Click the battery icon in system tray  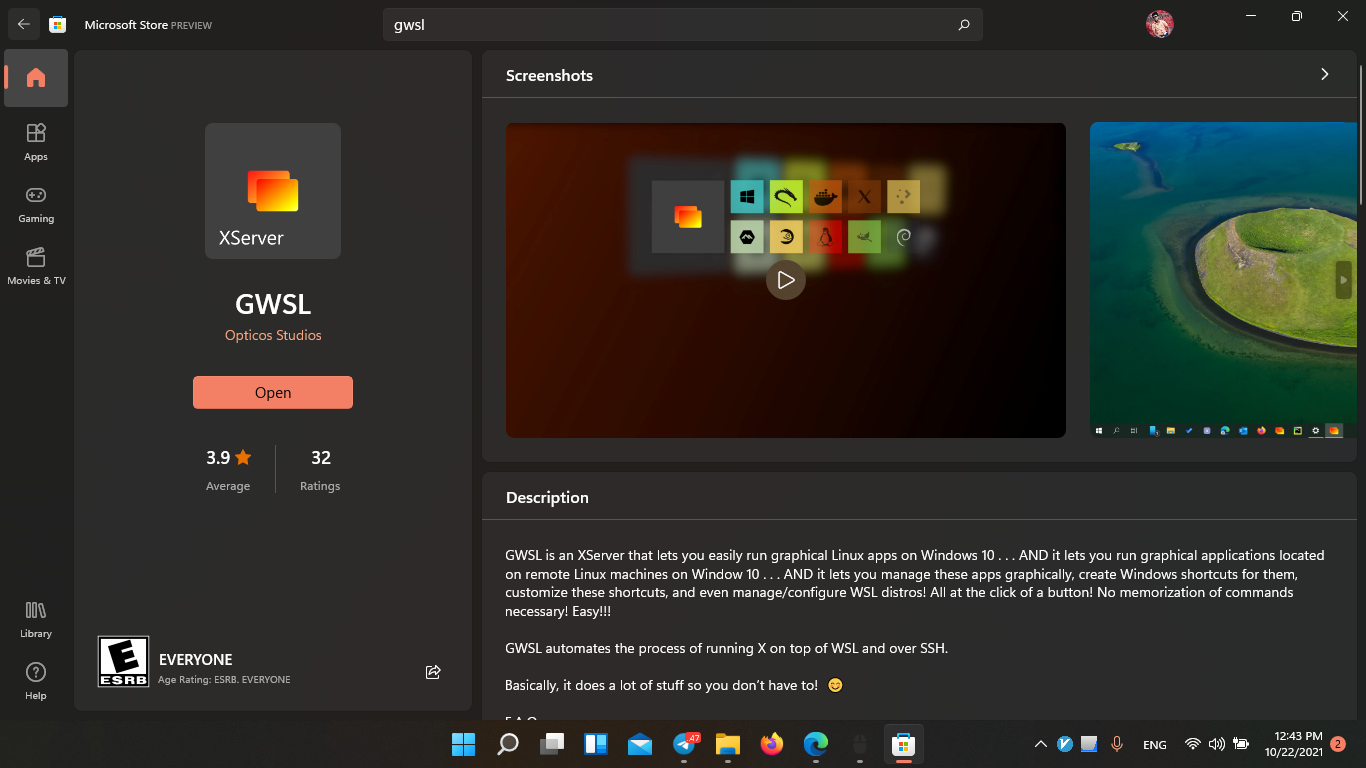(x=1241, y=744)
